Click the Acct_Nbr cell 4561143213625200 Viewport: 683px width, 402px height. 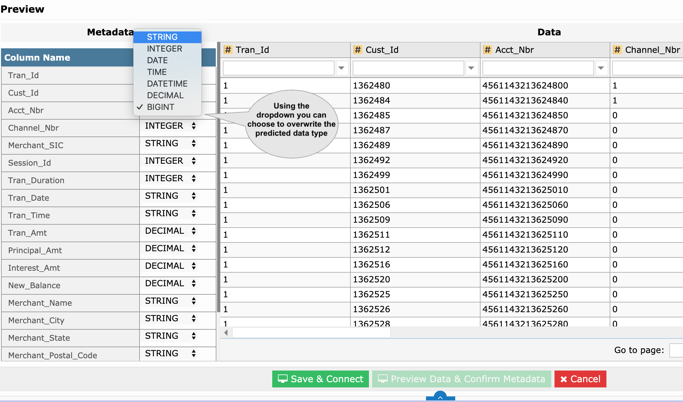pyautogui.click(x=545, y=280)
